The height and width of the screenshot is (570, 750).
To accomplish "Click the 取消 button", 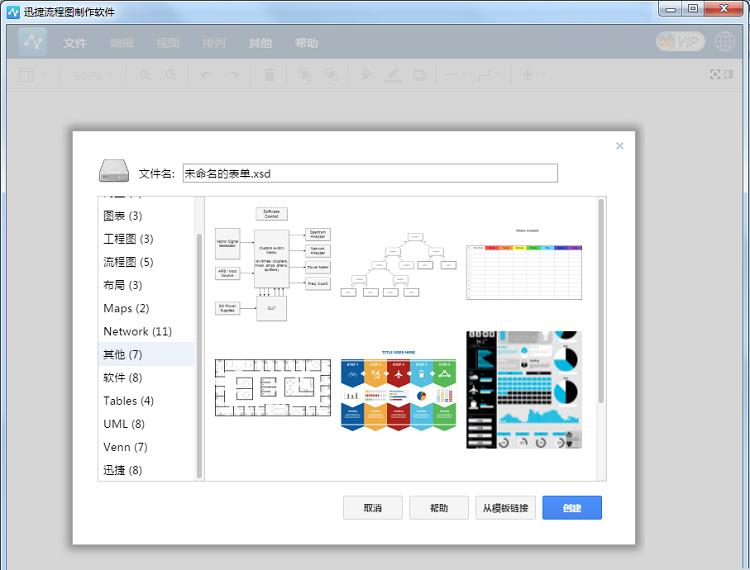I will (373, 508).
